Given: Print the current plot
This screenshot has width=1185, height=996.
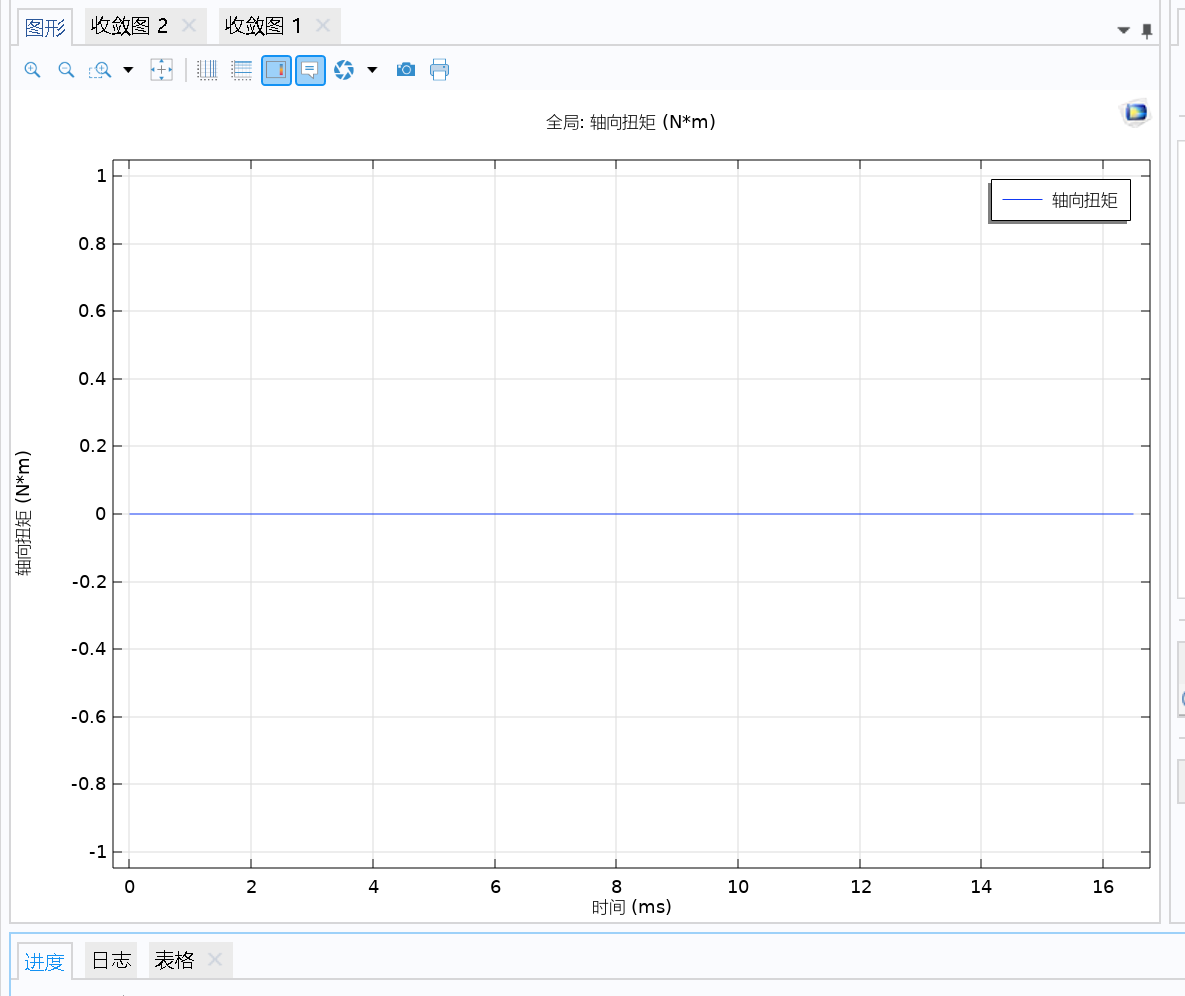Looking at the screenshot, I should (x=439, y=70).
